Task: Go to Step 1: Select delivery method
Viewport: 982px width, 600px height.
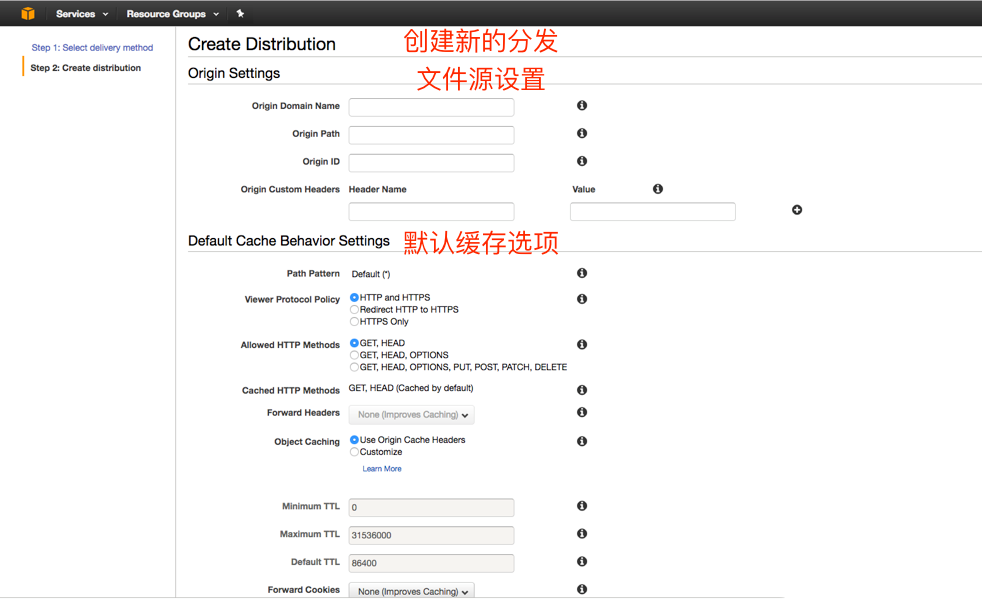Action: [x=92, y=48]
